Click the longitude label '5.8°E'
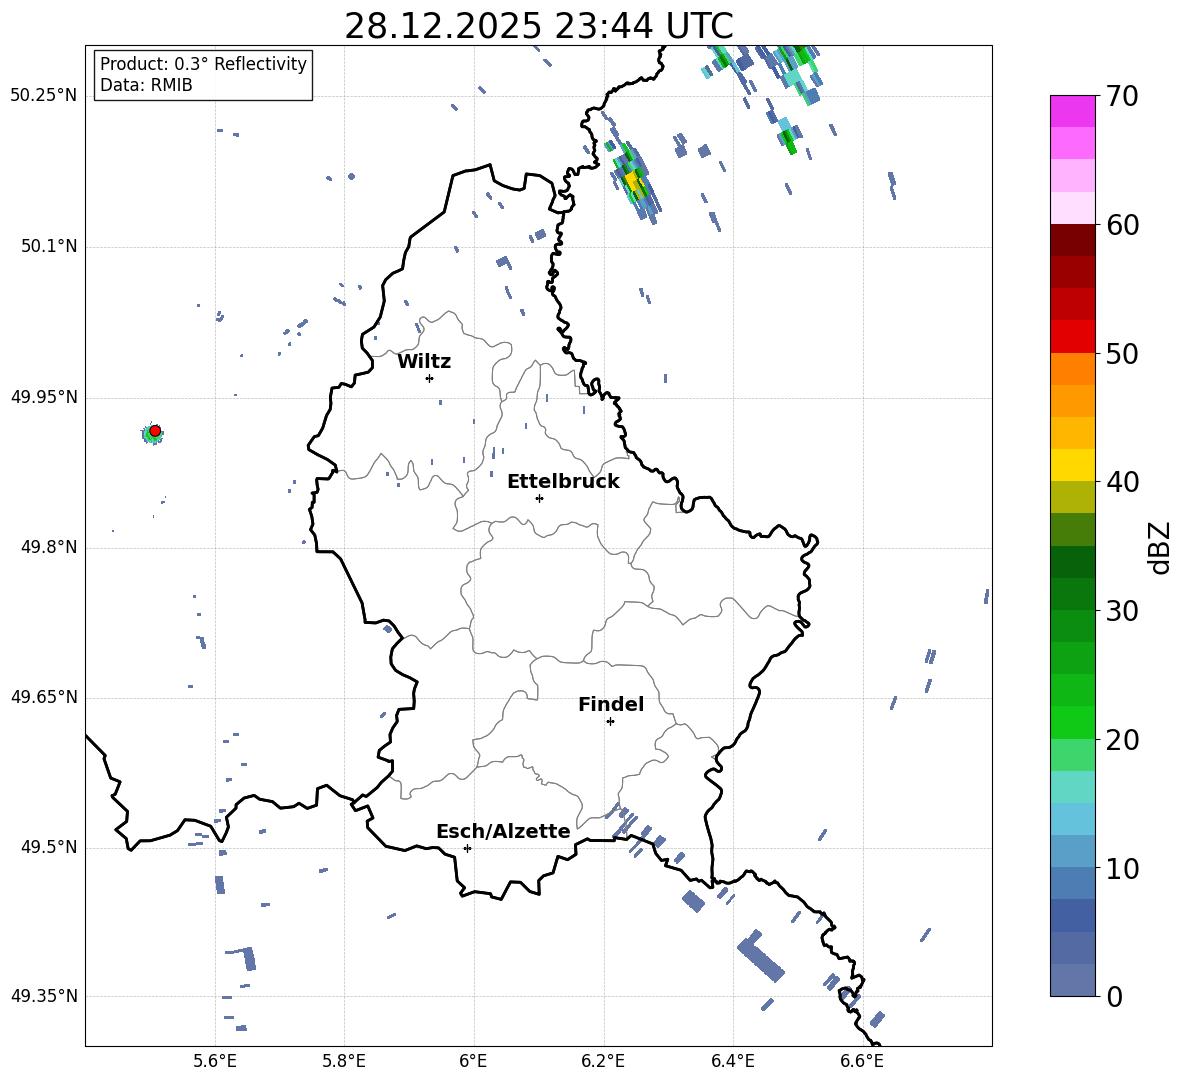 point(344,1062)
